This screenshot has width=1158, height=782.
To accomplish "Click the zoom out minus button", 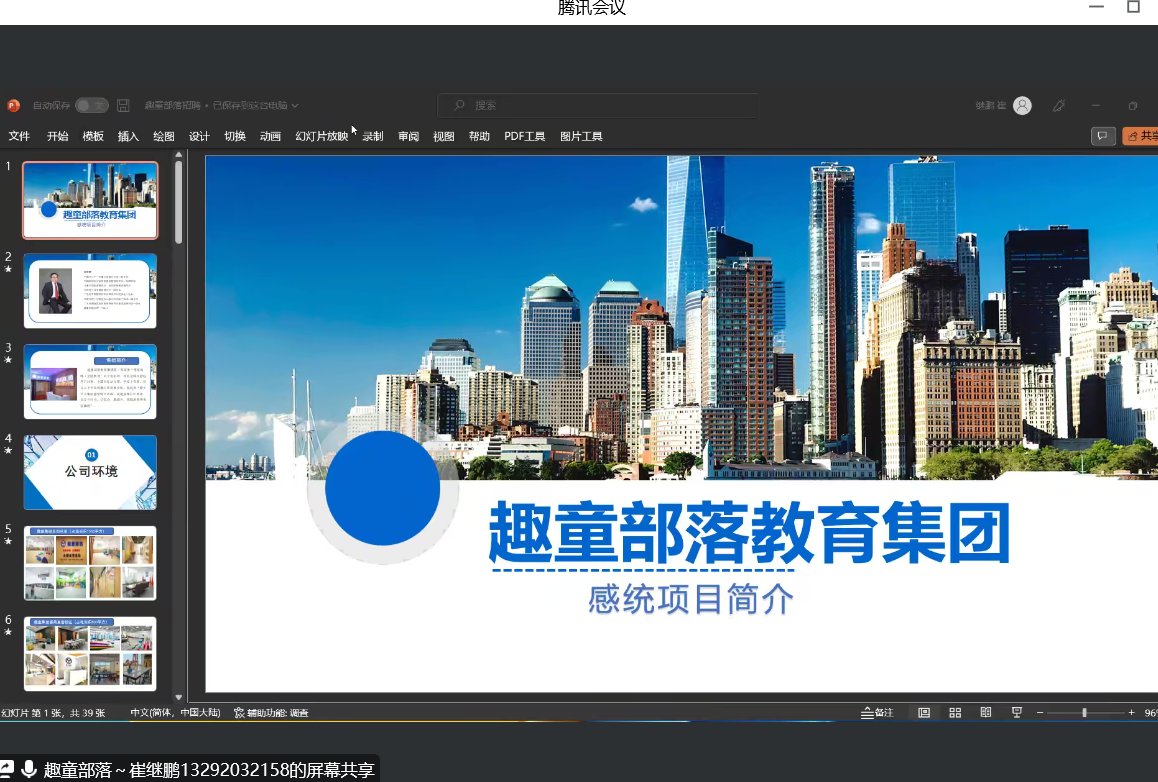I will [x=1040, y=712].
